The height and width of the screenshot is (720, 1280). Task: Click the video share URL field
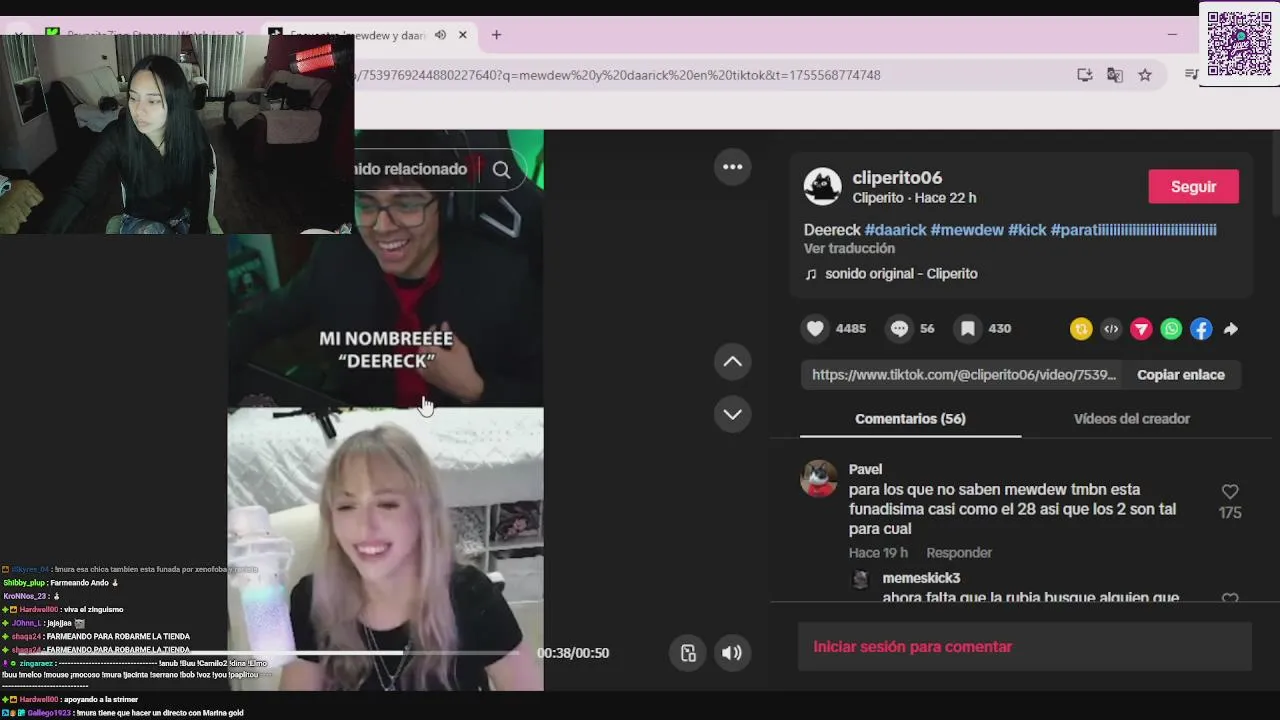964,375
